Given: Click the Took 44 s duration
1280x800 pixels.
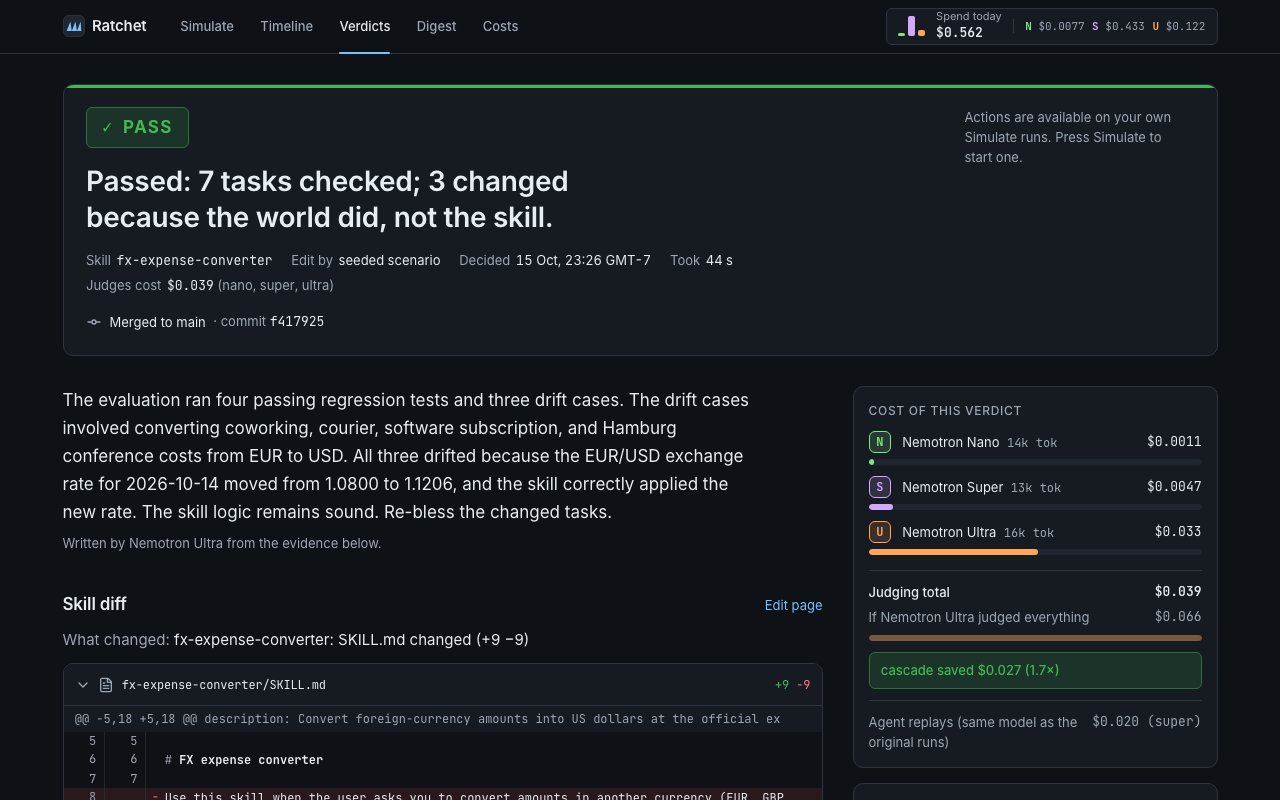Looking at the screenshot, I should tap(719, 260).
